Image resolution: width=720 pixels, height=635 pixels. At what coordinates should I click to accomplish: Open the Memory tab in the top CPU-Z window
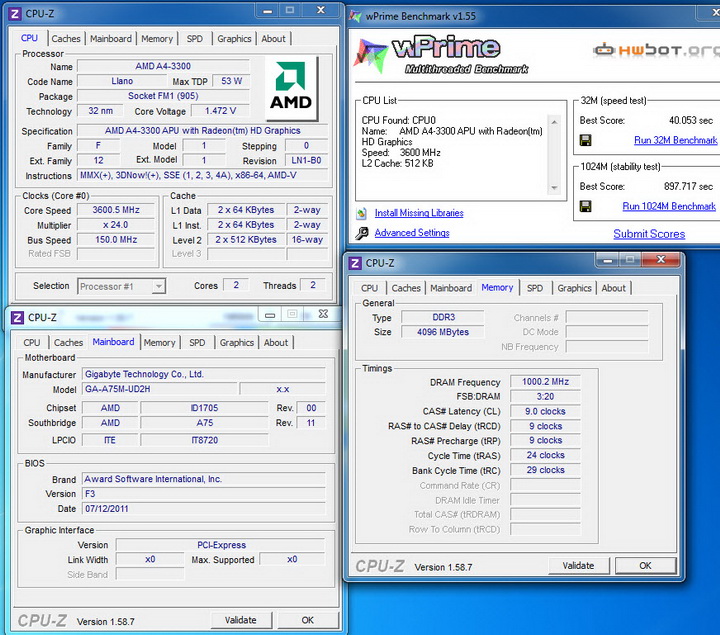[x=157, y=39]
